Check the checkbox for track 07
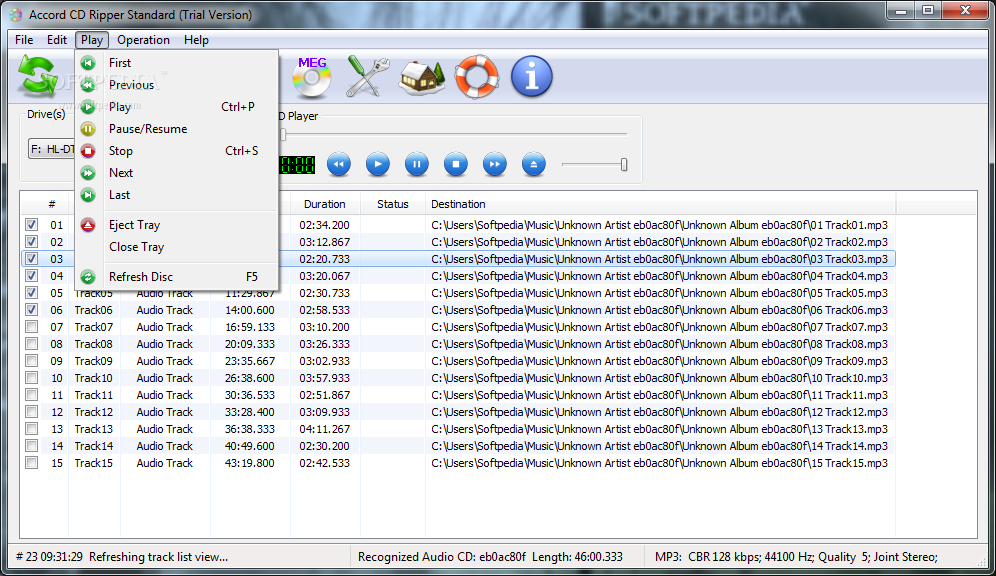Screen dimensions: 996x576 [31, 327]
